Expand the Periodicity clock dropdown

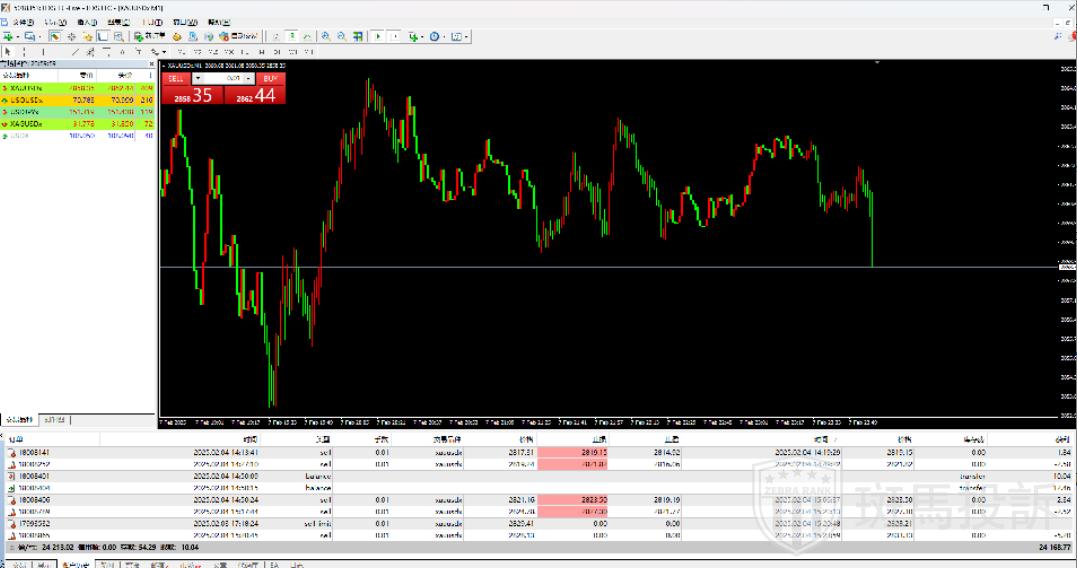coord(445,37)
